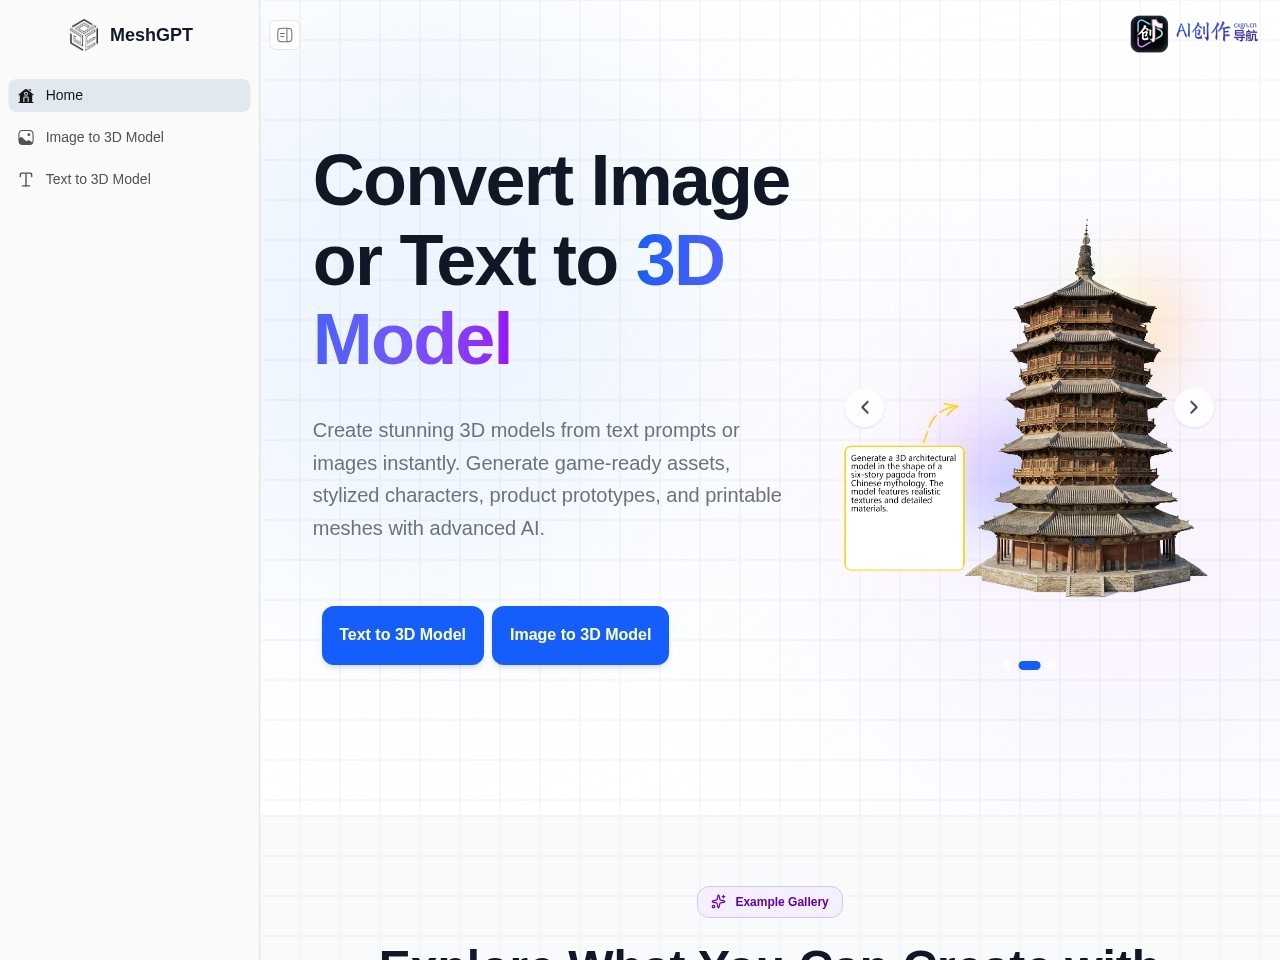This screenshot has height=960, width=1280.
Task: Toggle the sidebar collapse icon
Action: [285, 35]
